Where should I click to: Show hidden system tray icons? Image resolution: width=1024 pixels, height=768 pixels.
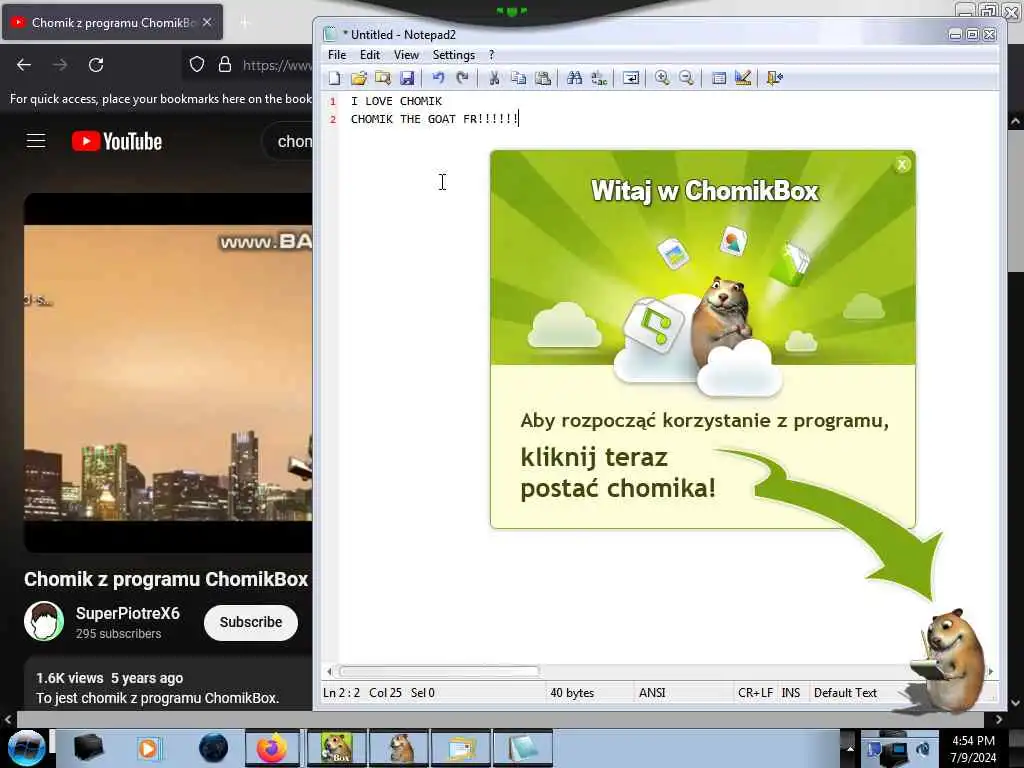click(850, 748)
